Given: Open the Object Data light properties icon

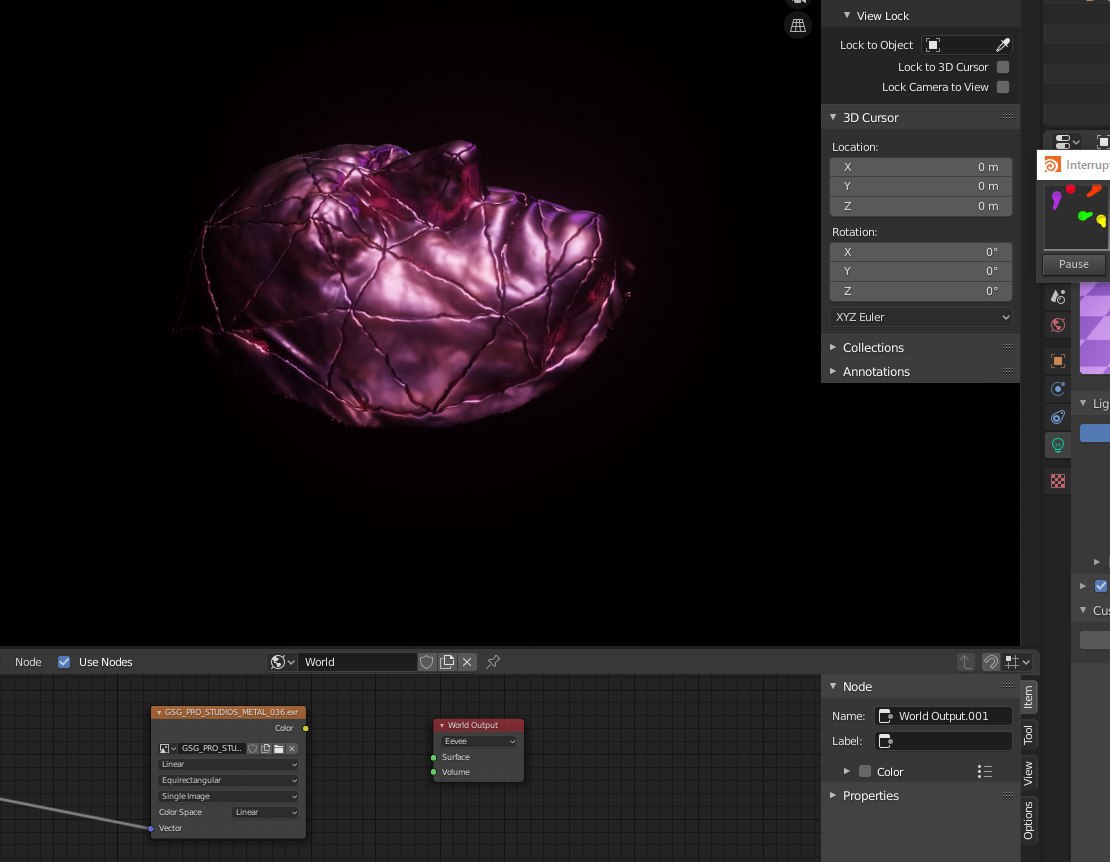Looking at the screenshot, I should 1058,444.
